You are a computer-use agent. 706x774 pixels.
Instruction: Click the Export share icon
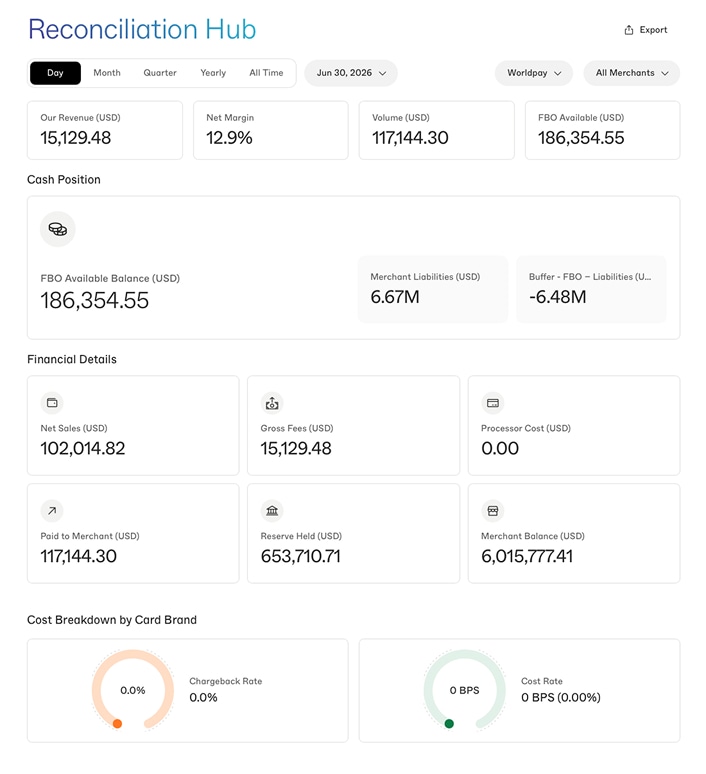[628, 30]
